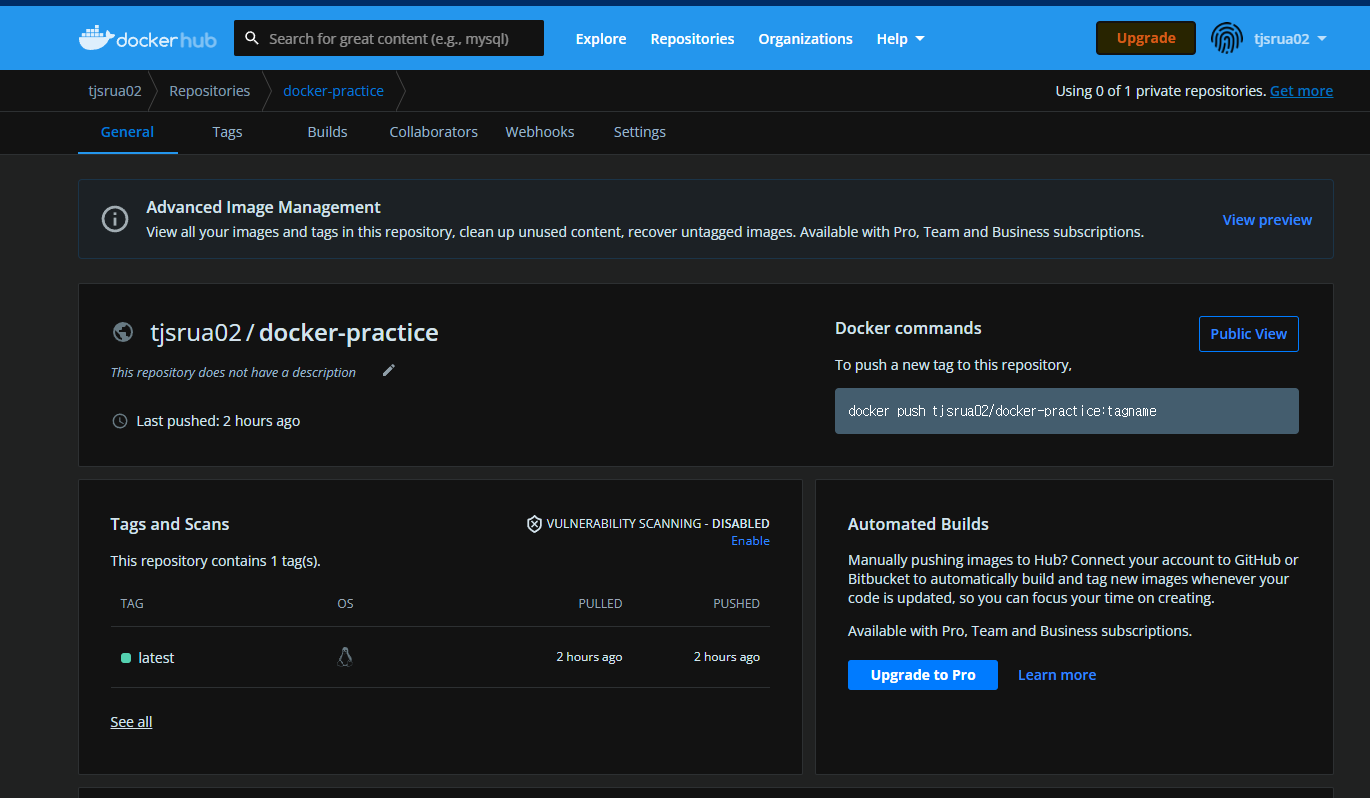Select the General tab

click(127, 132)
